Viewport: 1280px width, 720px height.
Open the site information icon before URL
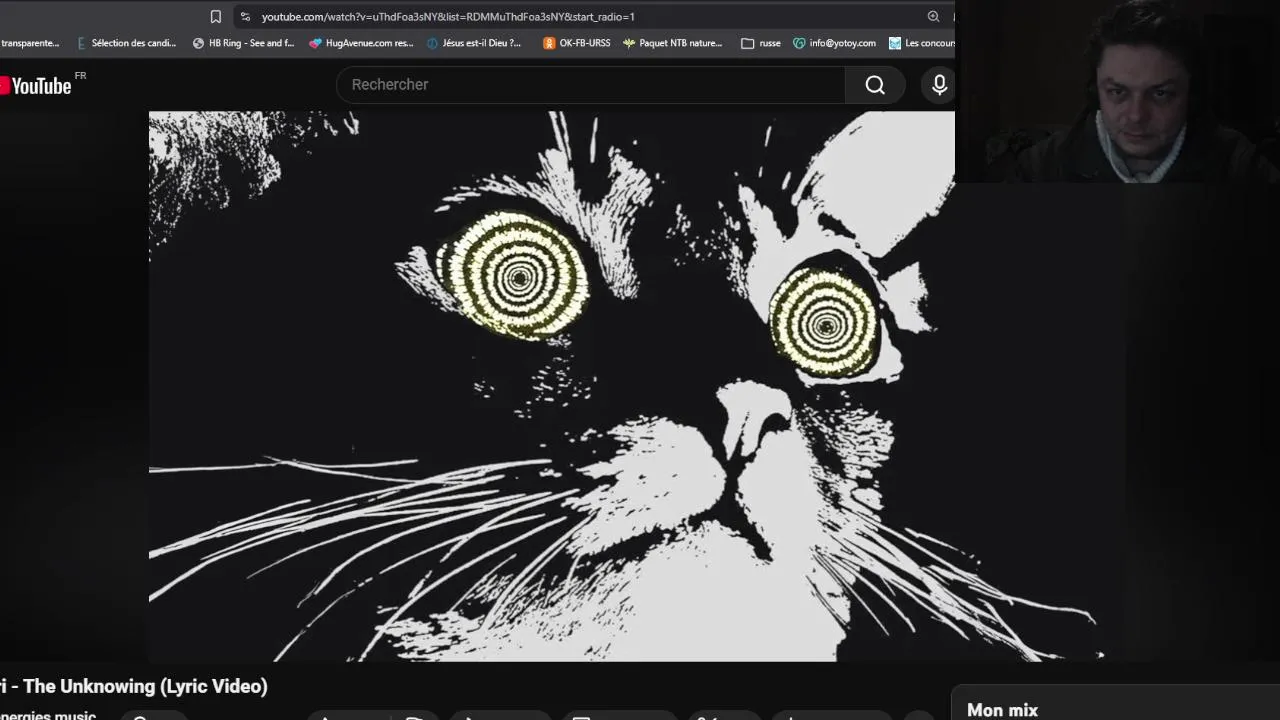(245, 16)
